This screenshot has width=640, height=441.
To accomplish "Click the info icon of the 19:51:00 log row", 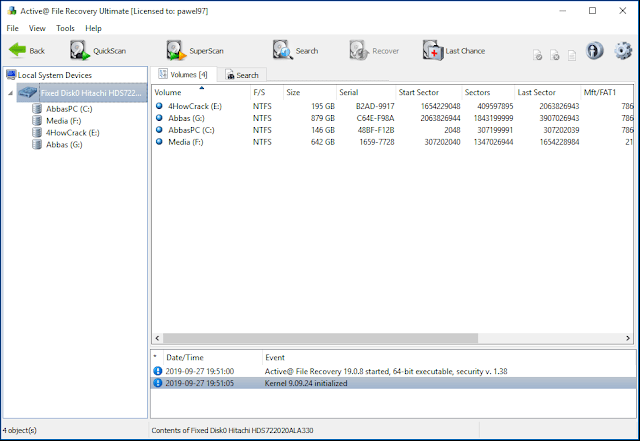I will point(157,371).
